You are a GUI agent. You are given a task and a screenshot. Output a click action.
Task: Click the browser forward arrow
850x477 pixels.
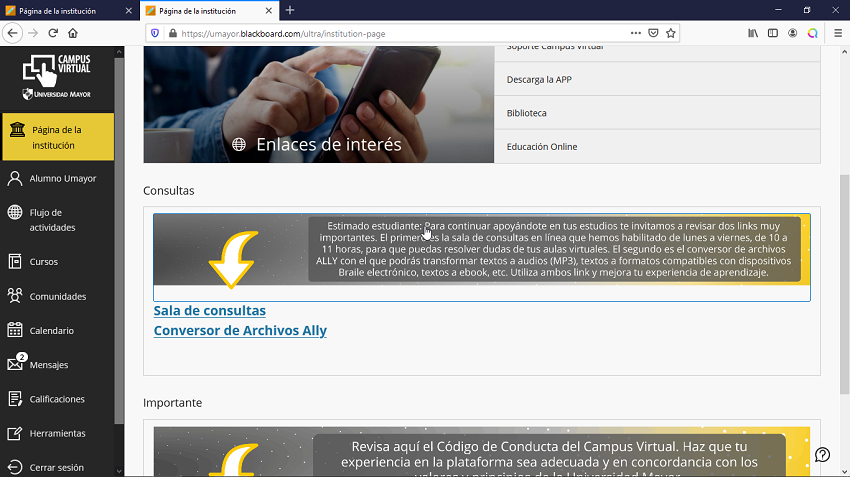[33, 33]
